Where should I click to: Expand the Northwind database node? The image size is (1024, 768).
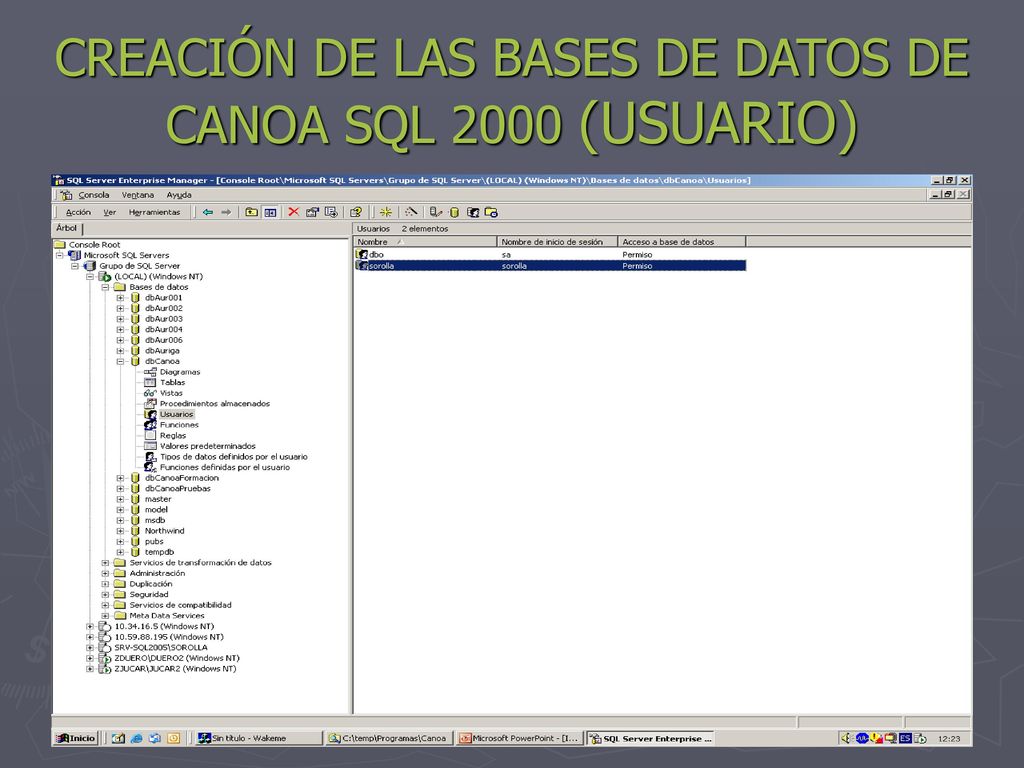(120, 531)
